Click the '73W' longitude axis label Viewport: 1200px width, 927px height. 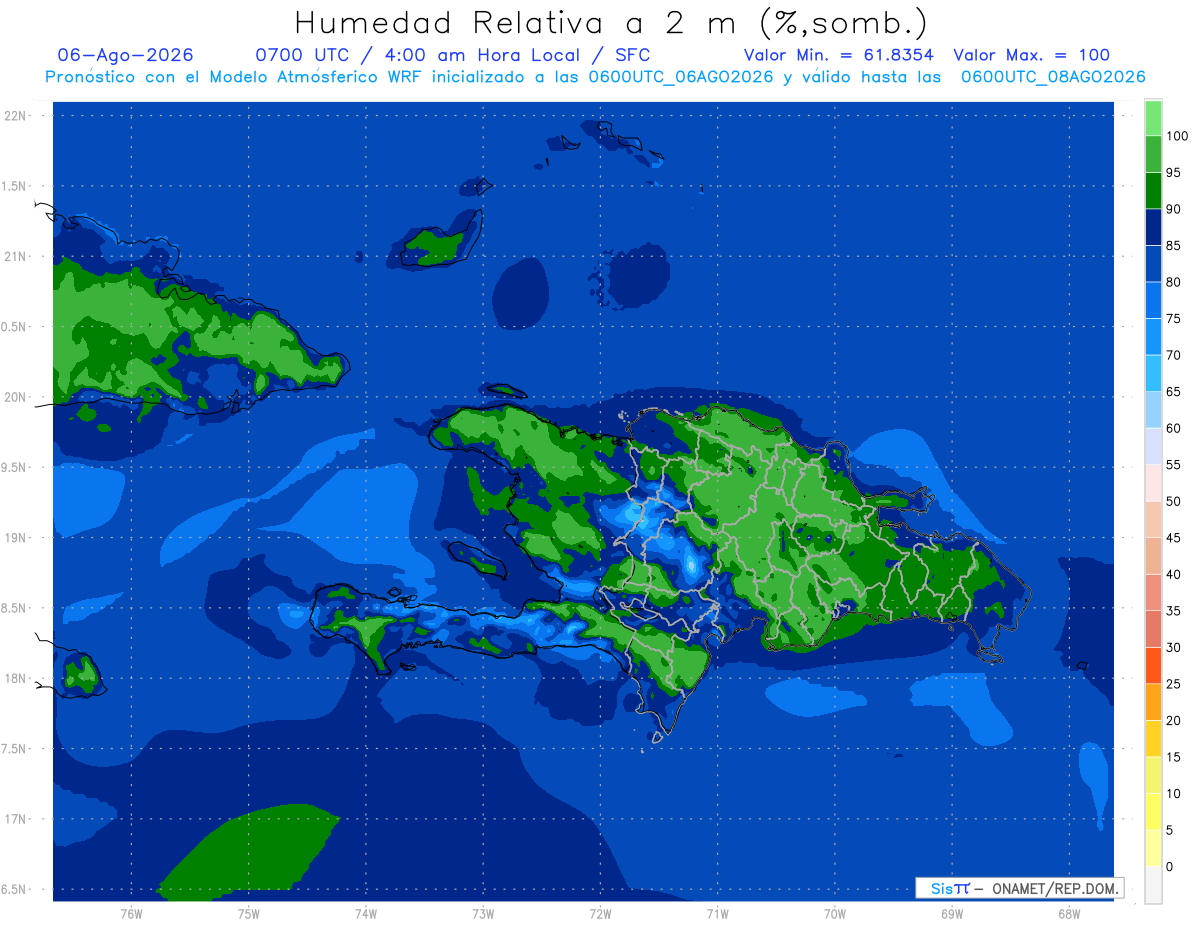483,914
